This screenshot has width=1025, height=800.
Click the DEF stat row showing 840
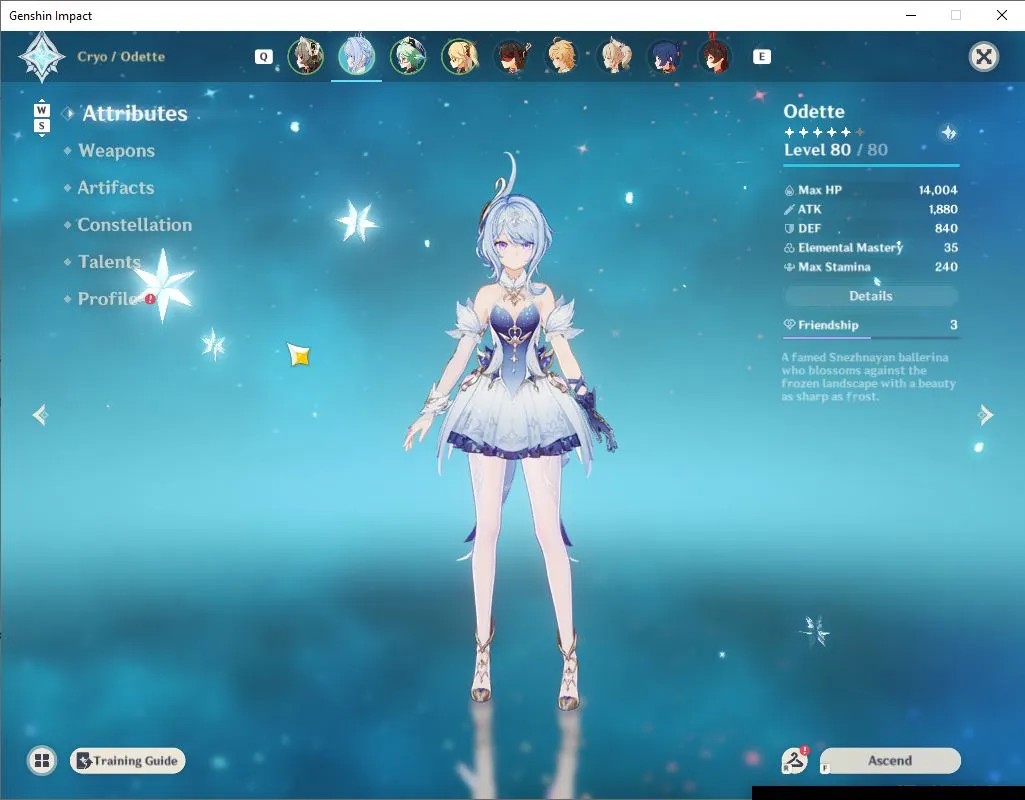871,228
